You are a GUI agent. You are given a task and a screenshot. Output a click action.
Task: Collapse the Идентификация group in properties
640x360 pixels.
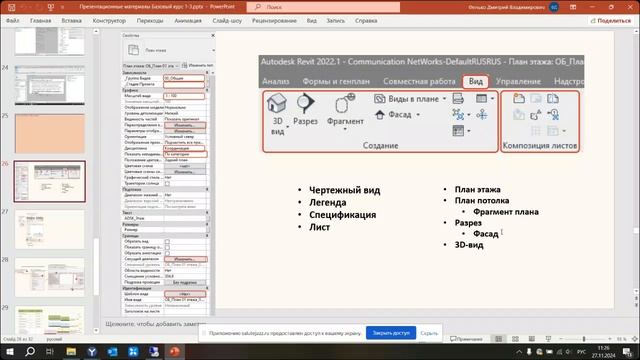[x=207, y=288]
